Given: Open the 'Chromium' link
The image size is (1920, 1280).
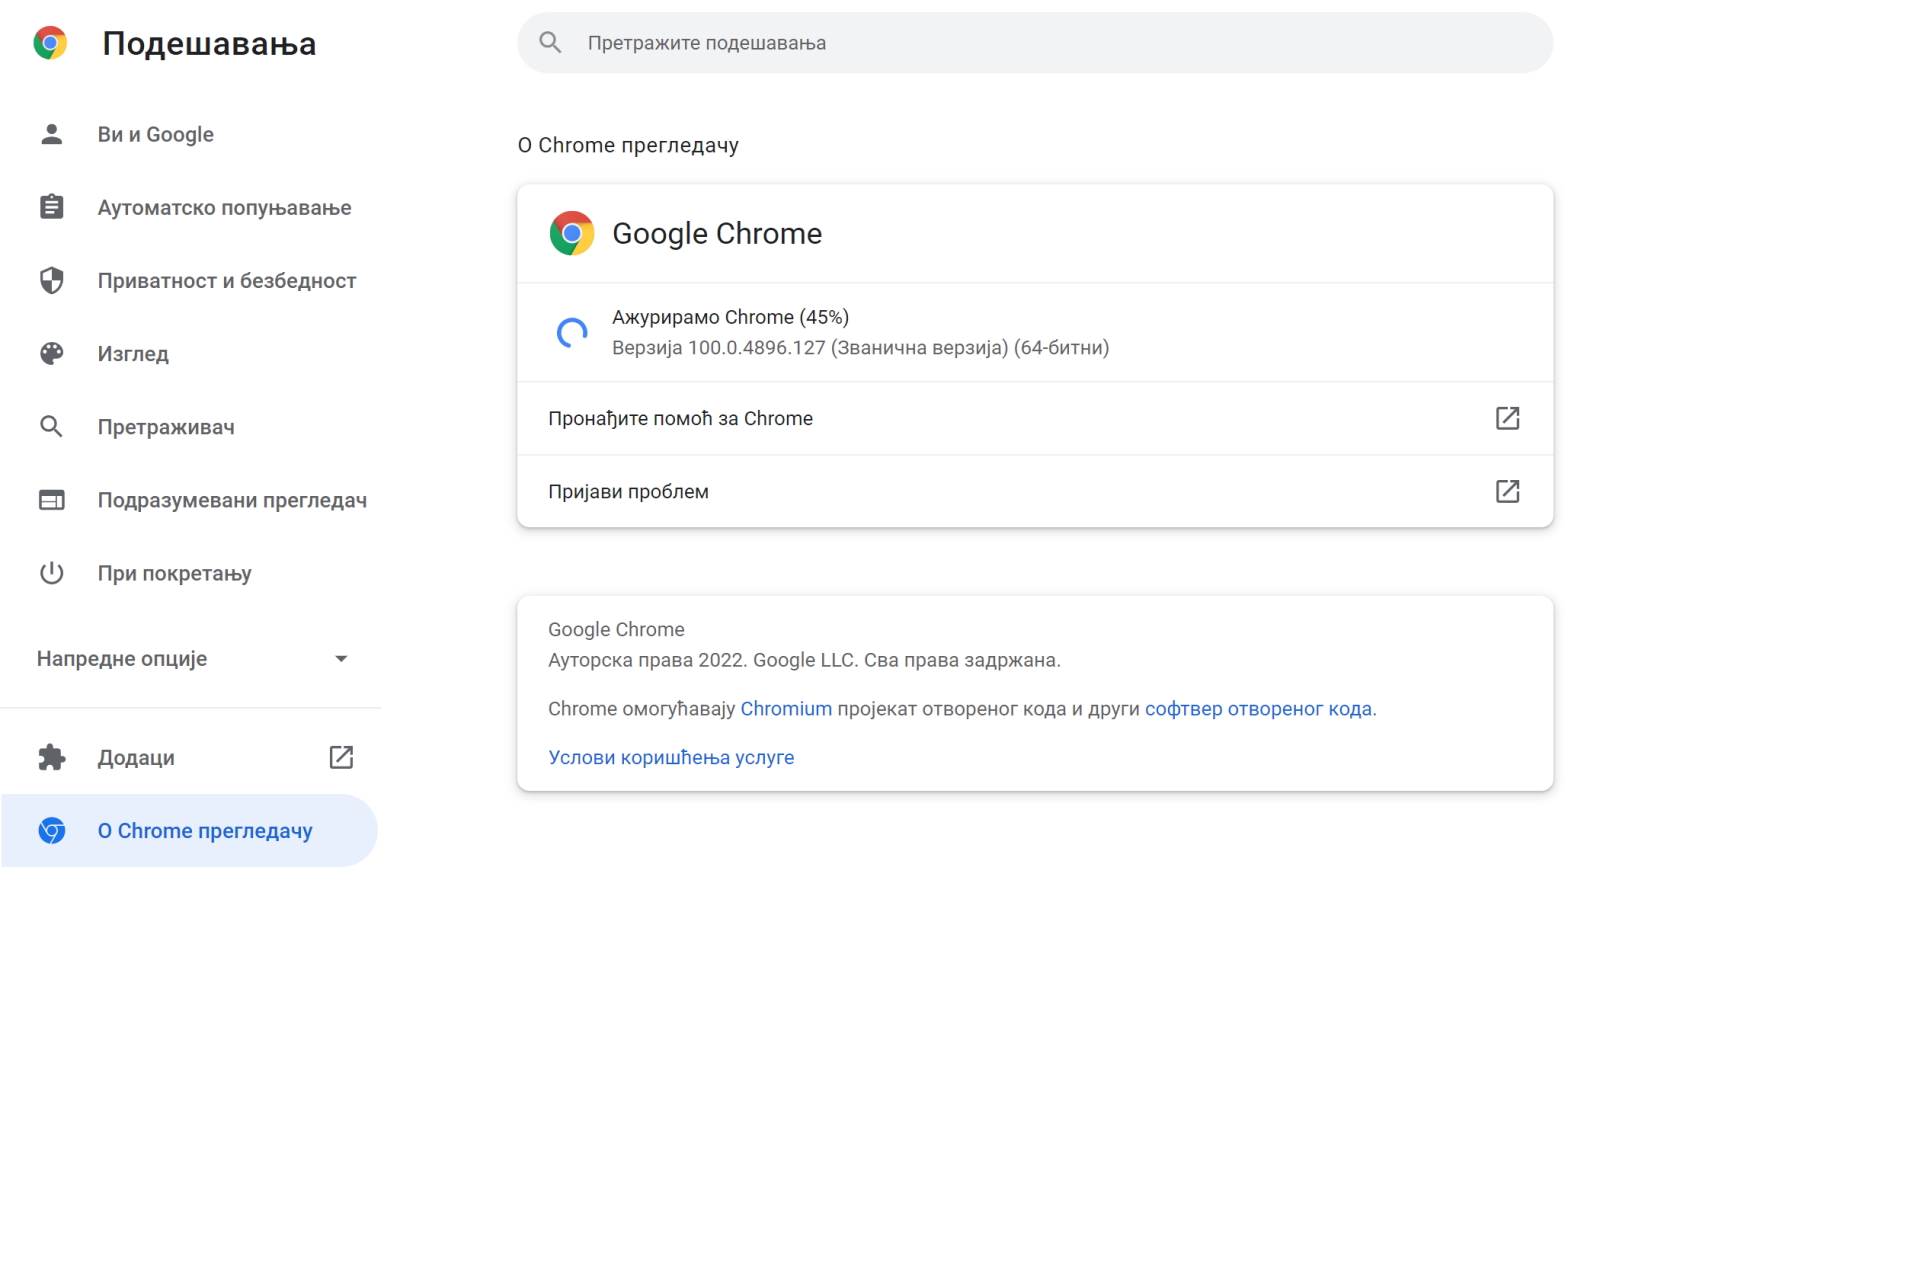Looking at the screenshot, I should 786,708.
